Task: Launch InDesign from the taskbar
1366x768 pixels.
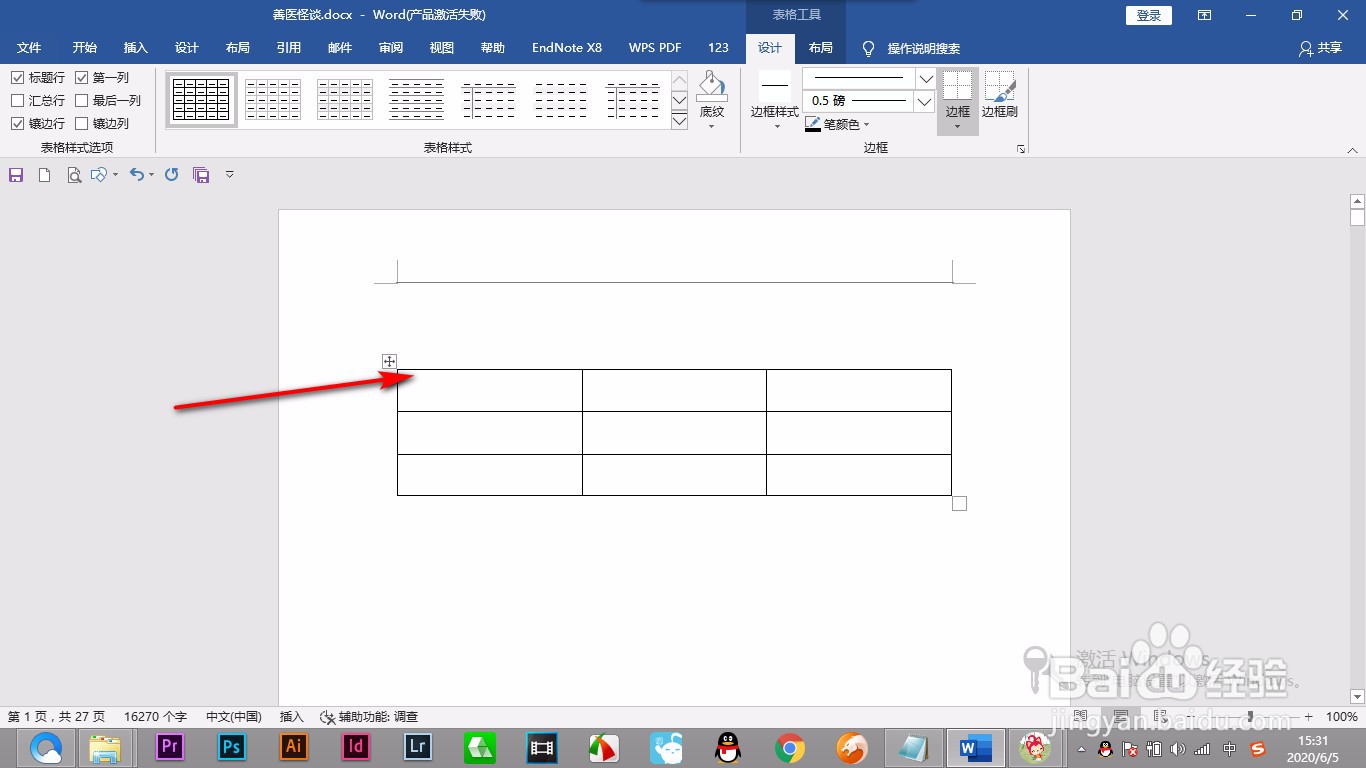Action: point(356,746)
